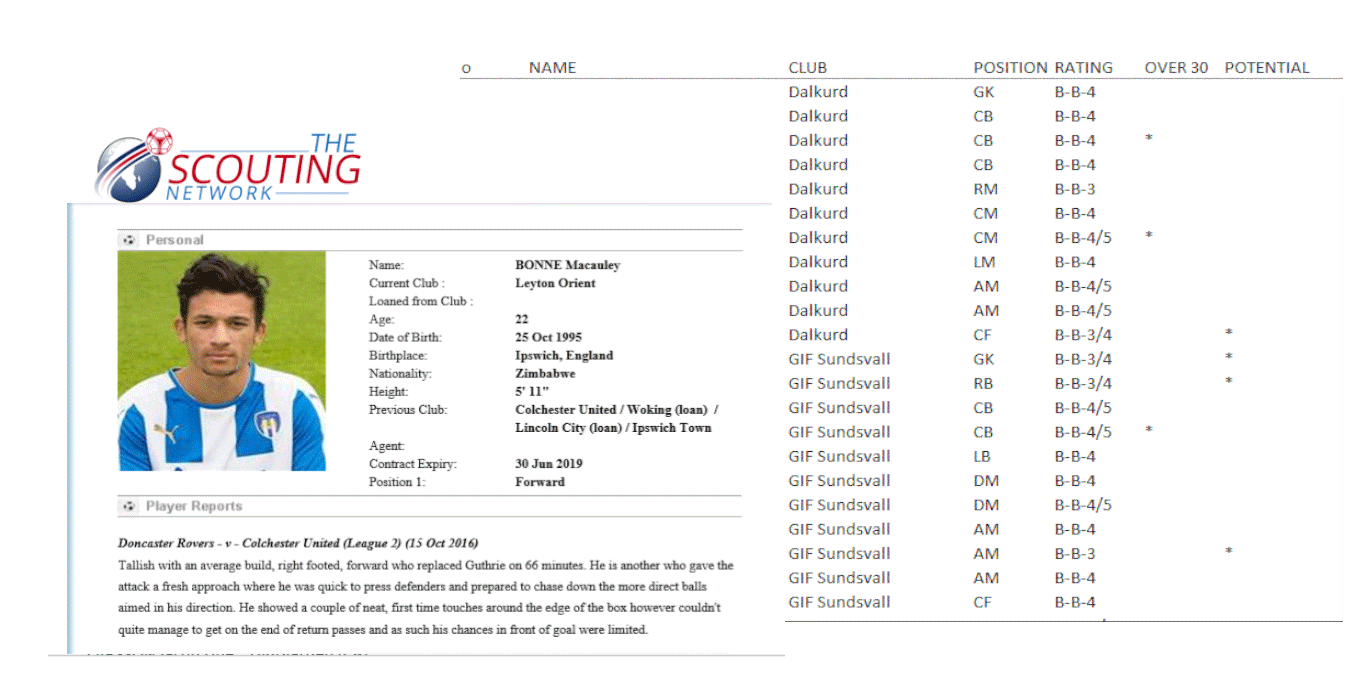Click the Potential asterisk in GIF Sundsvall AM row
This screenshot has width=1359, height=700.
tap(1228, 552)
